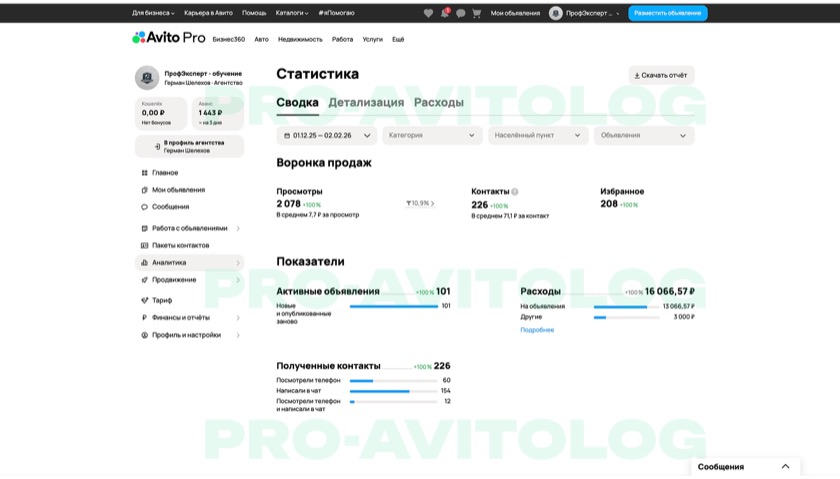Open the Помощь link
The width and height of the screenshot is (840, 479).
[x=254, y=13]
